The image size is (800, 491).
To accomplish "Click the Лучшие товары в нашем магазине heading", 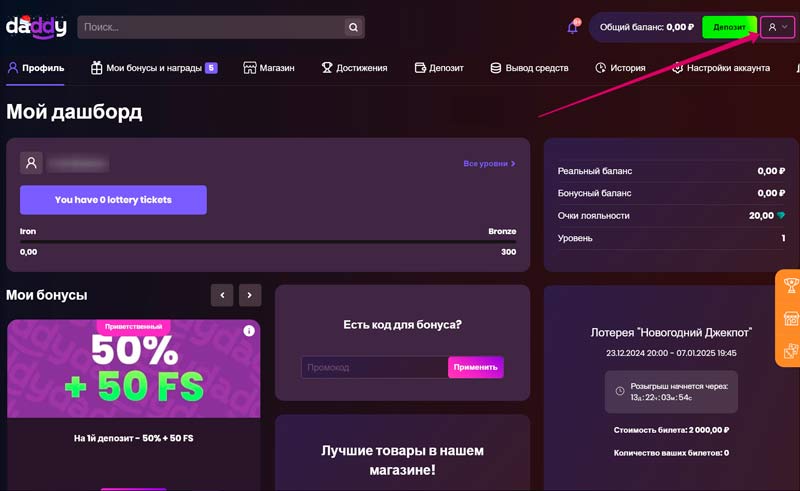I will [403, 460].
